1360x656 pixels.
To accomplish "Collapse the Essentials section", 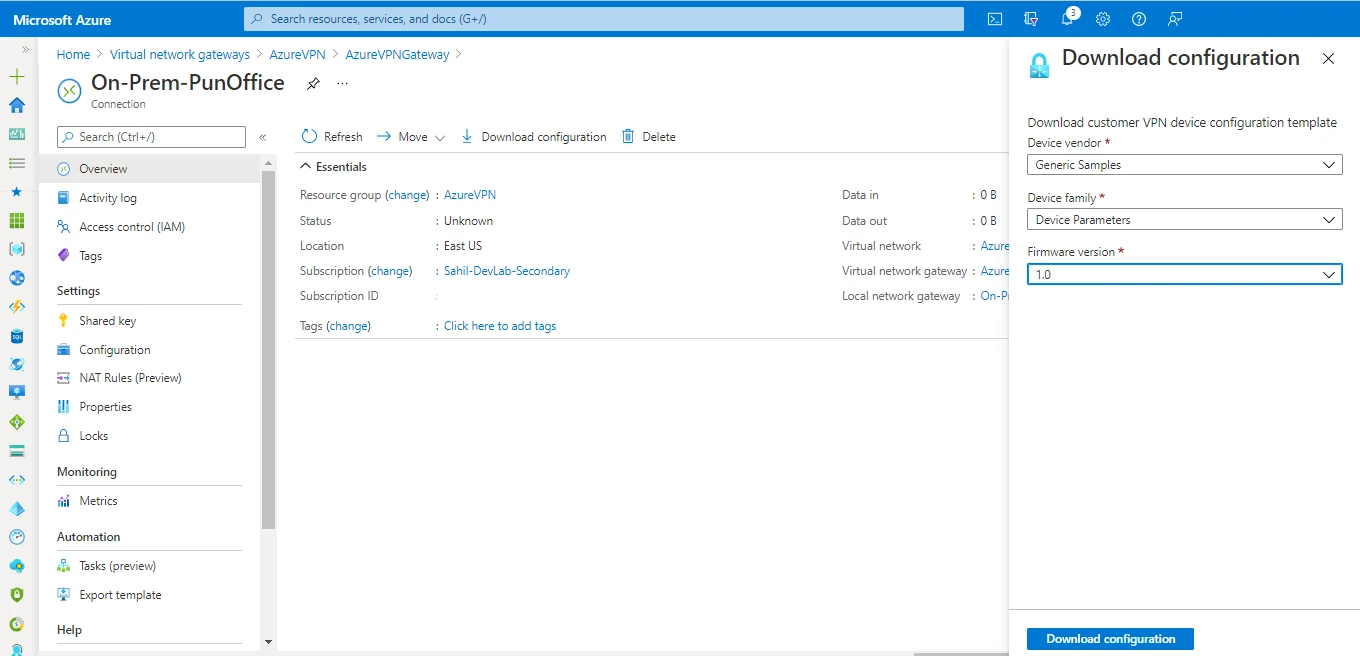I will pos(306,166).
